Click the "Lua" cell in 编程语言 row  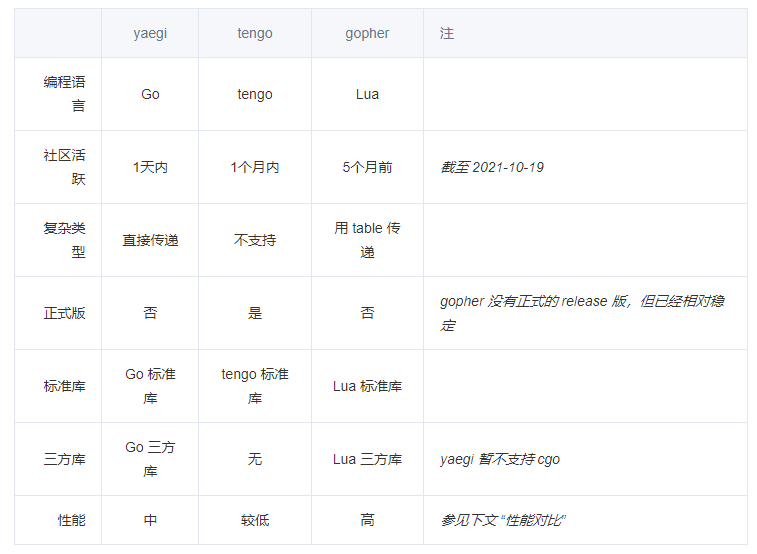tap(367, 94)
